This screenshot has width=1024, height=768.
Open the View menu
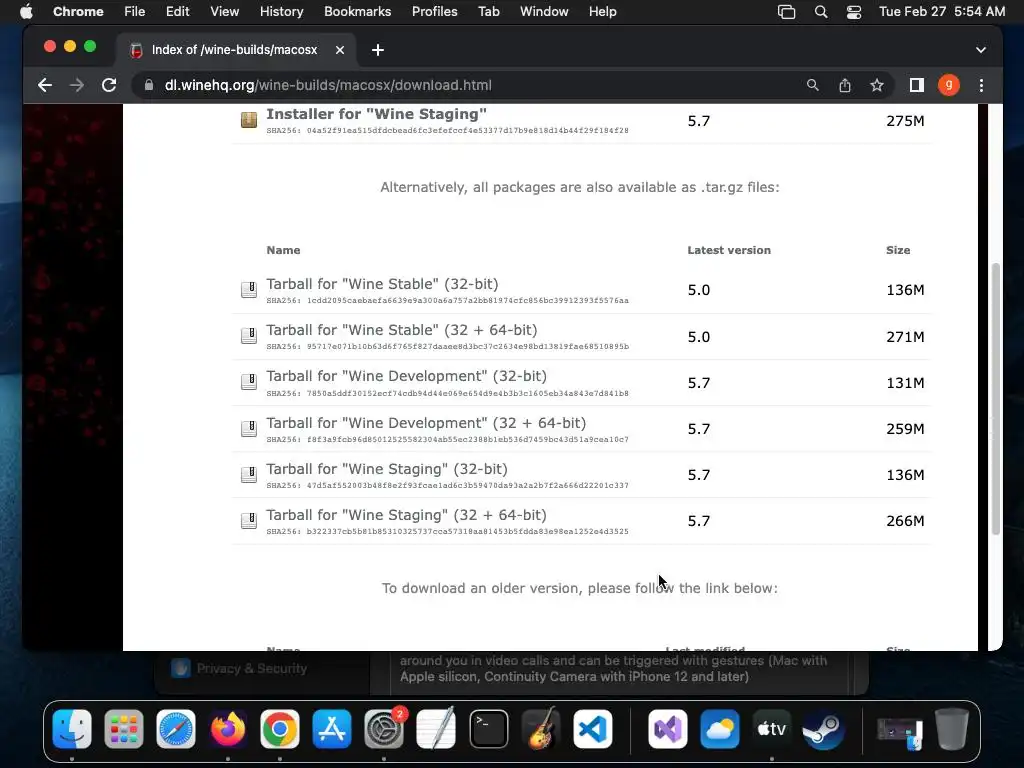[x=224, y=12]
